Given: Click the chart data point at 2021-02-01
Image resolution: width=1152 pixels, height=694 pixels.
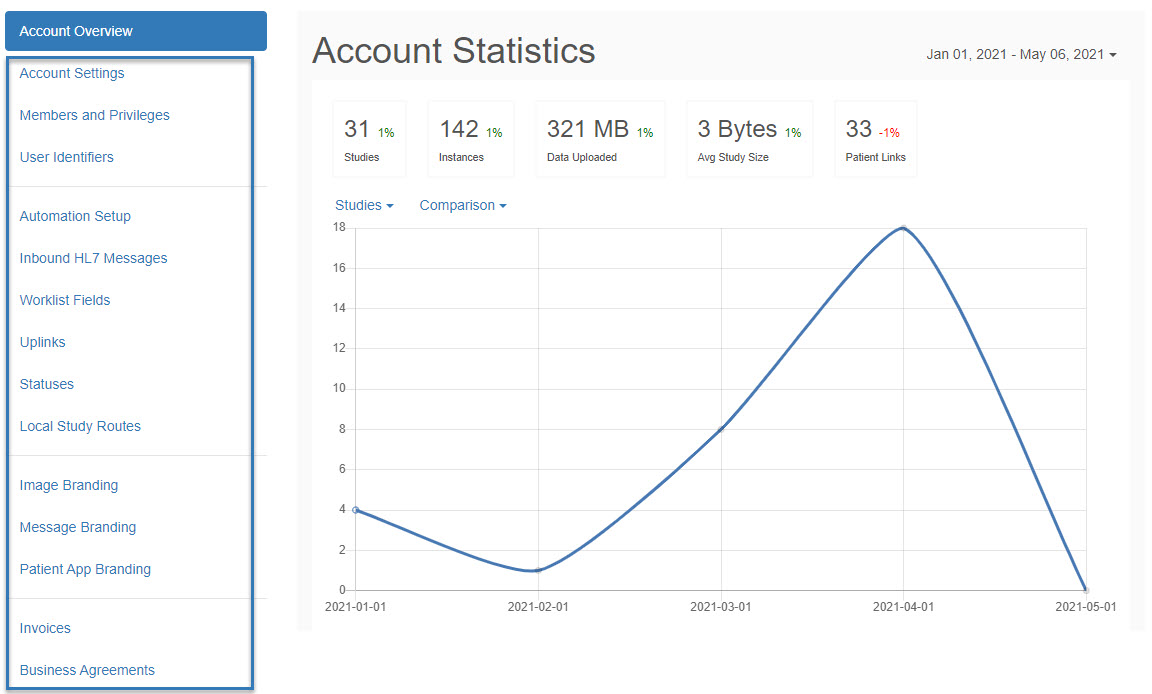Looking at the screenshot, I should 539,570.
